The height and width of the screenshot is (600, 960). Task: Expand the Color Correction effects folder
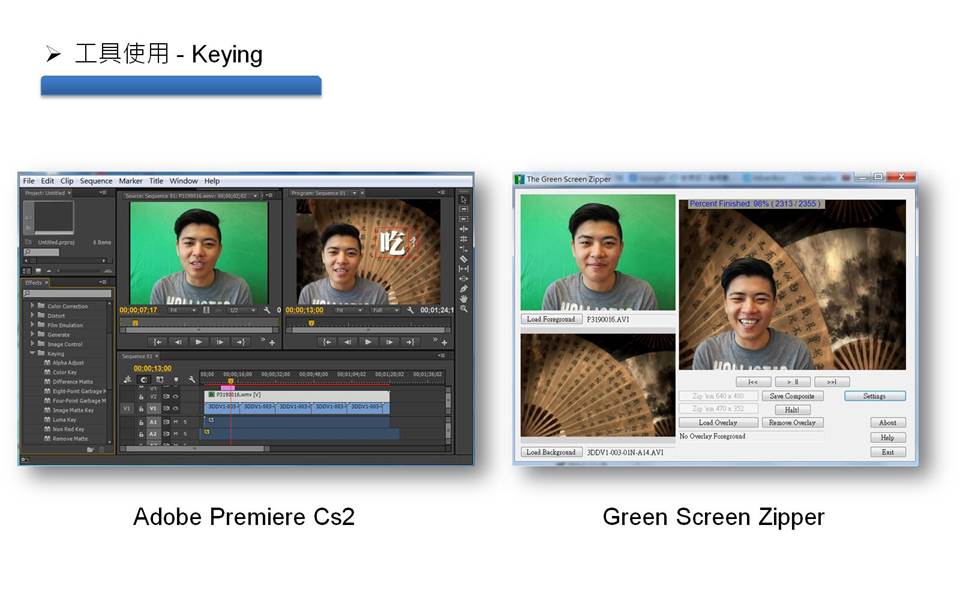coord(32,306)
